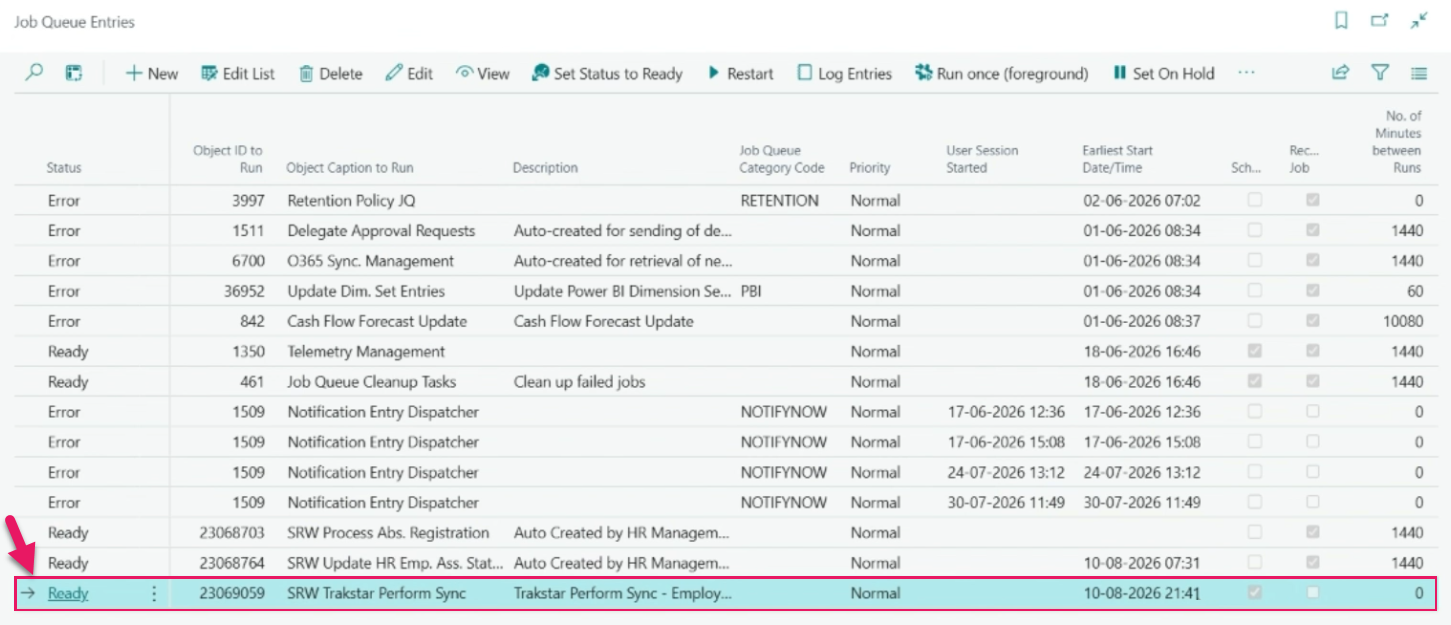Click Job Queue Category Code column header

click(782, 159)
